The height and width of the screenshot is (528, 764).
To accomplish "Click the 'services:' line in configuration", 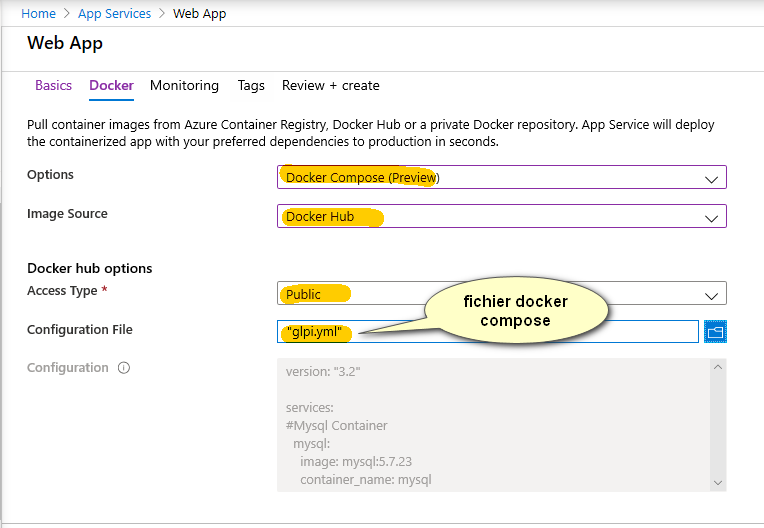I will click(x=310, y=408).
